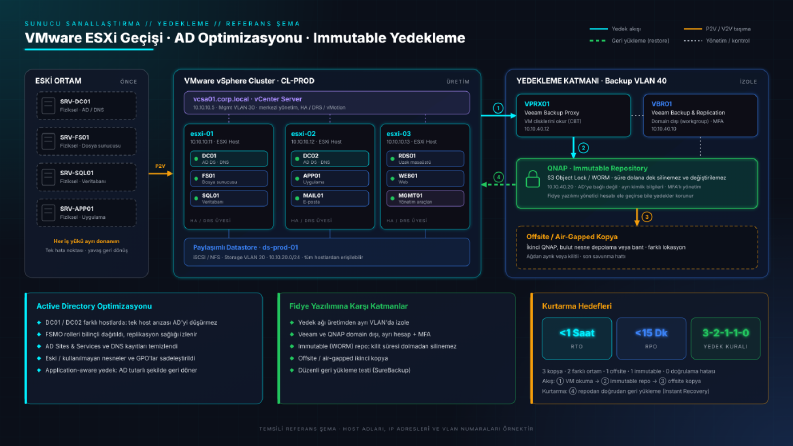Click the padlock icon in QNAP Immutable Repository
Image resolution: width=793 pixels, height=446 pixels.
[533, 179]
